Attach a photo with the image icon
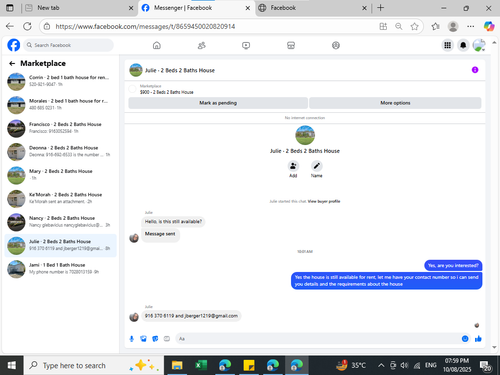Image resolution: width=500 pixels, height=375 pixels. (143, 339)
